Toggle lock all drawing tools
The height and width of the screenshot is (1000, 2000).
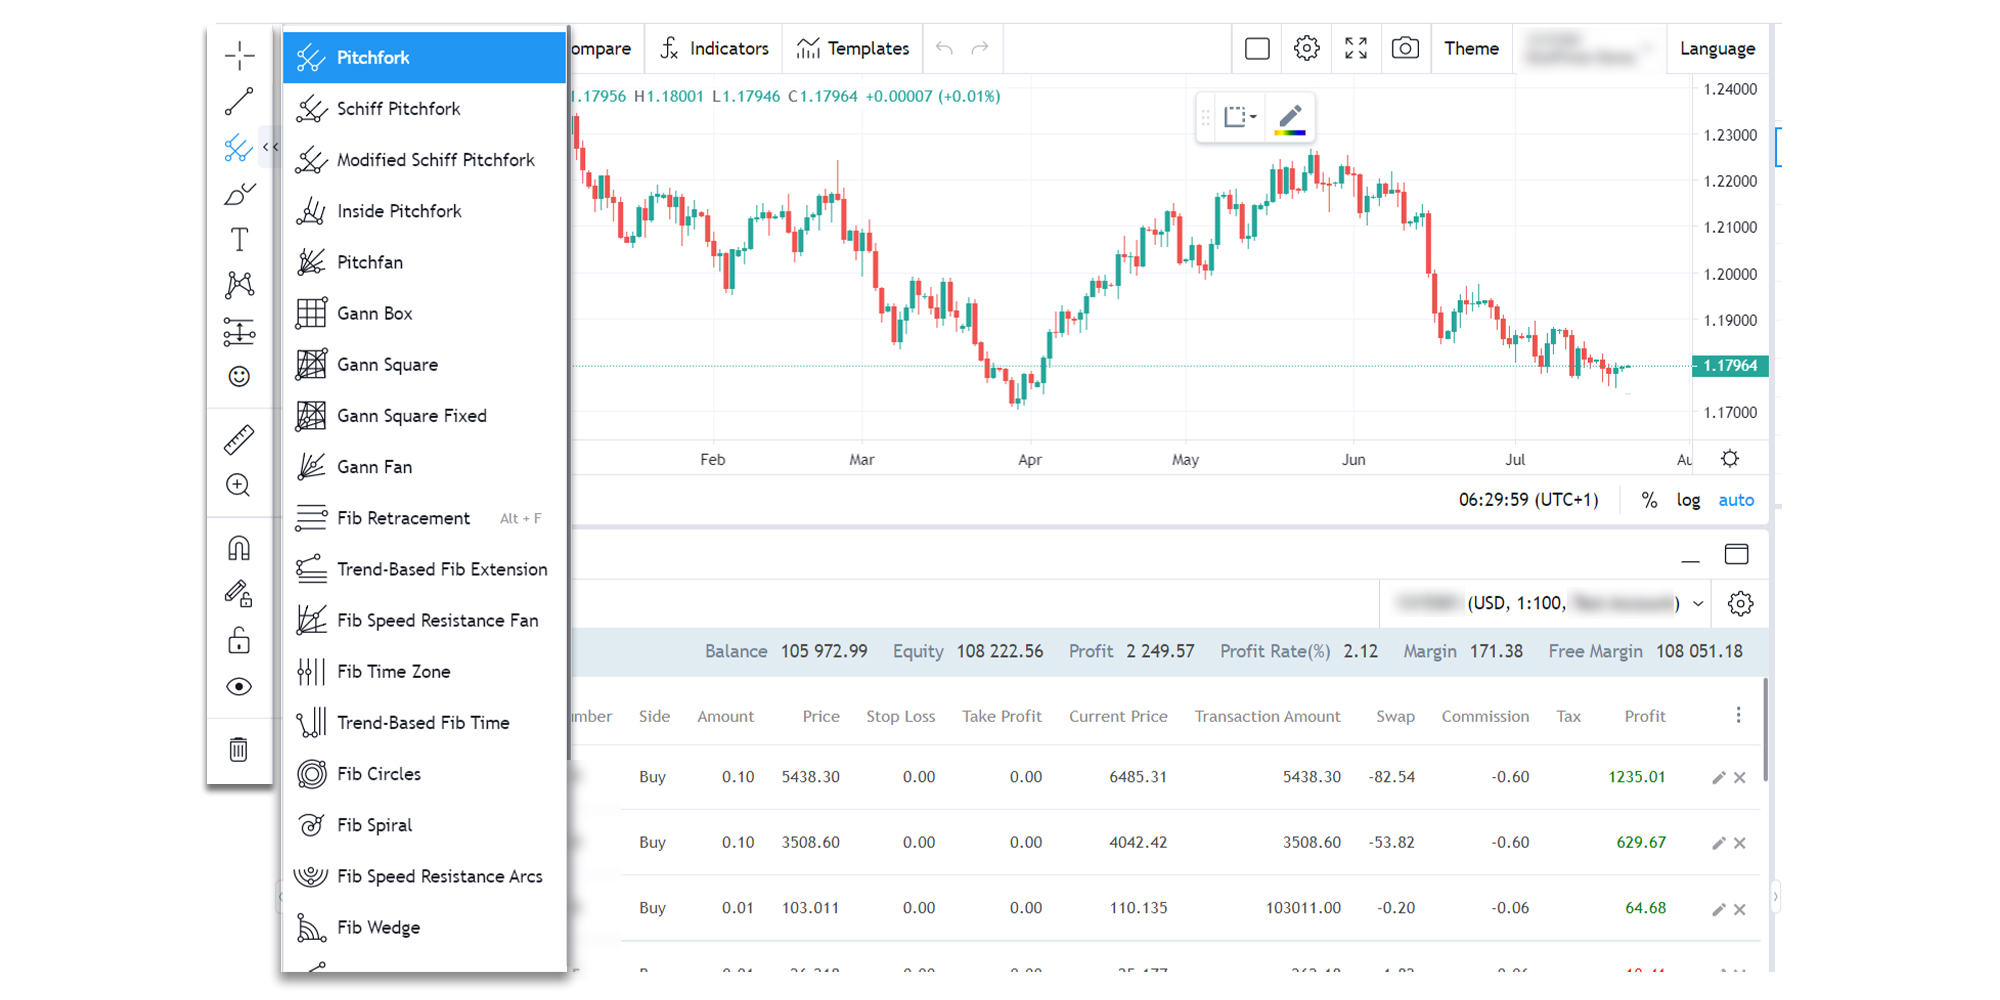(239, 640)
